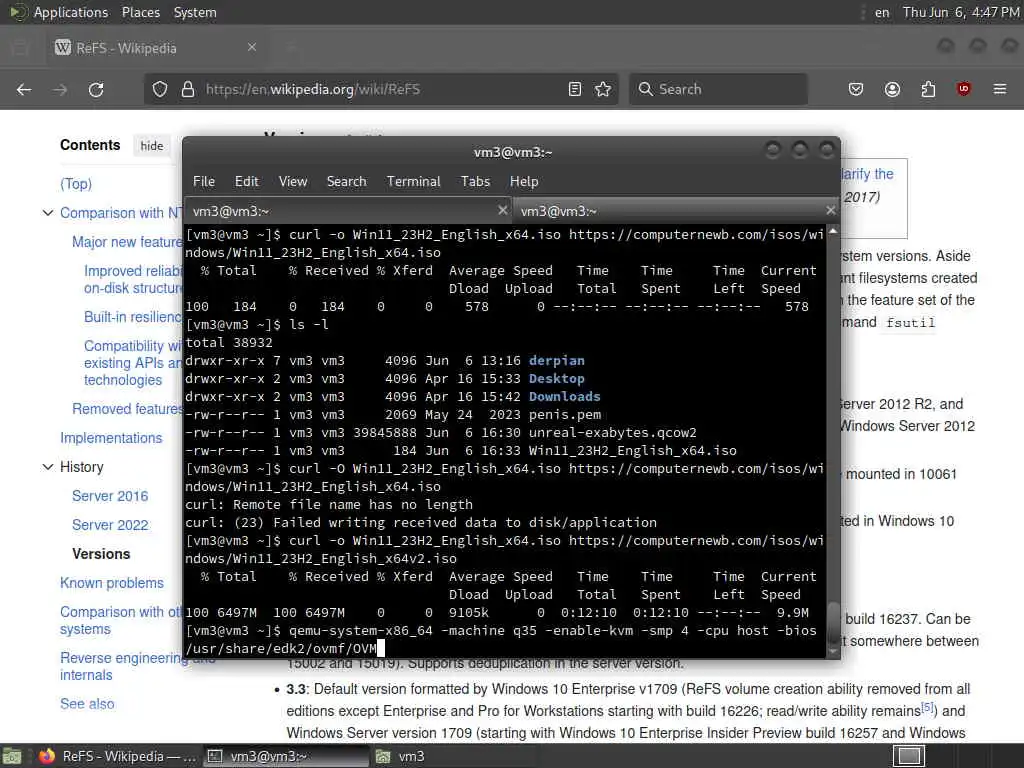Screen dimensions: 1024x768
Task: Open the Firefox account icon
Action: pos(892,89)
